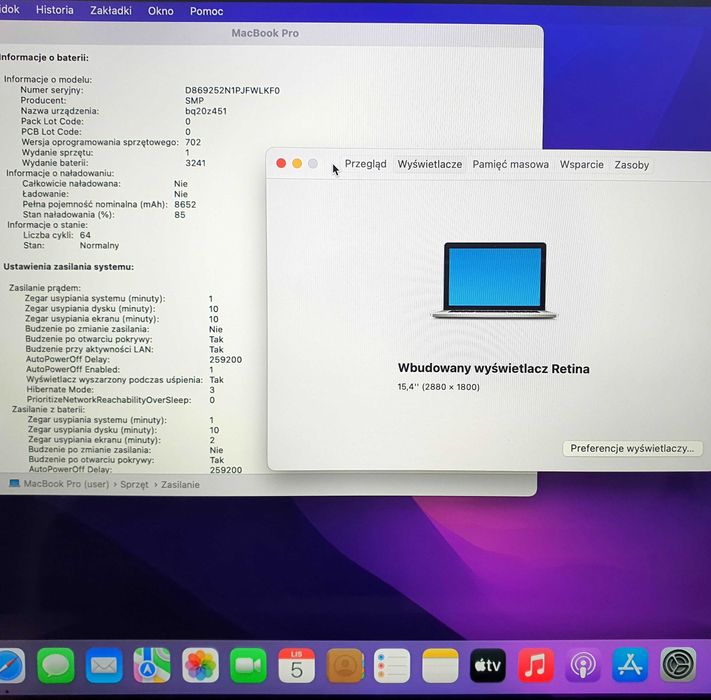Open the Apple TV app in the Dock

488,666
